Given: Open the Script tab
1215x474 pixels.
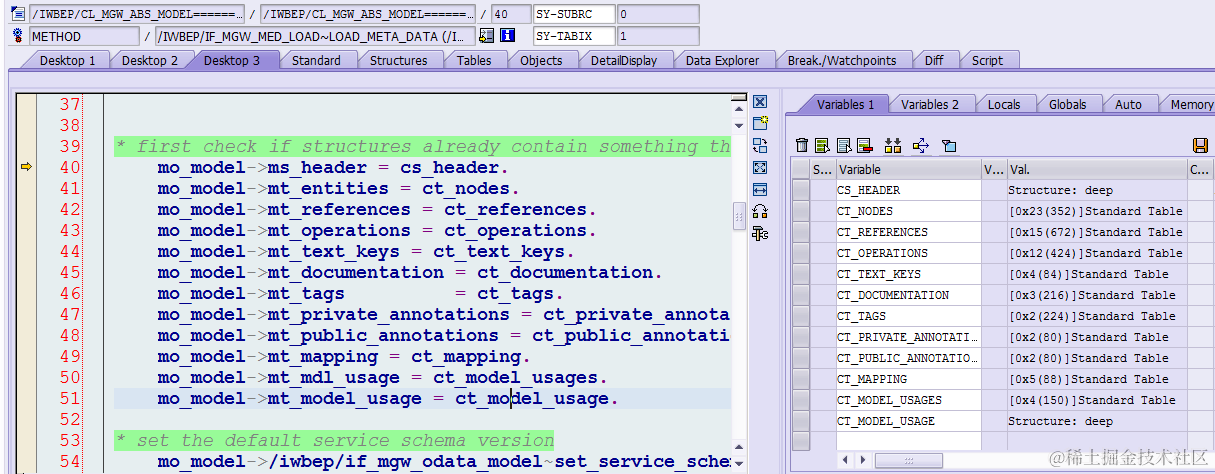Looking at the screenshot, I should (987, 60).
